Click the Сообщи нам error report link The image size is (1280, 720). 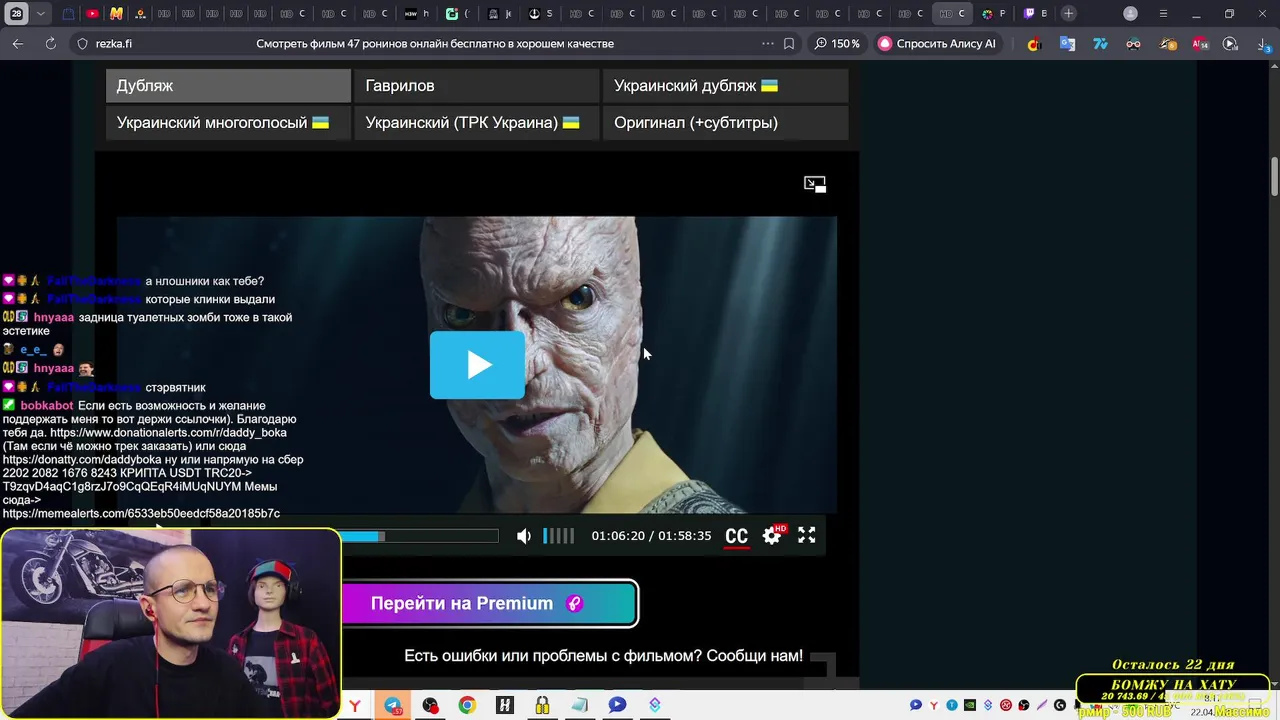point(754,656)
